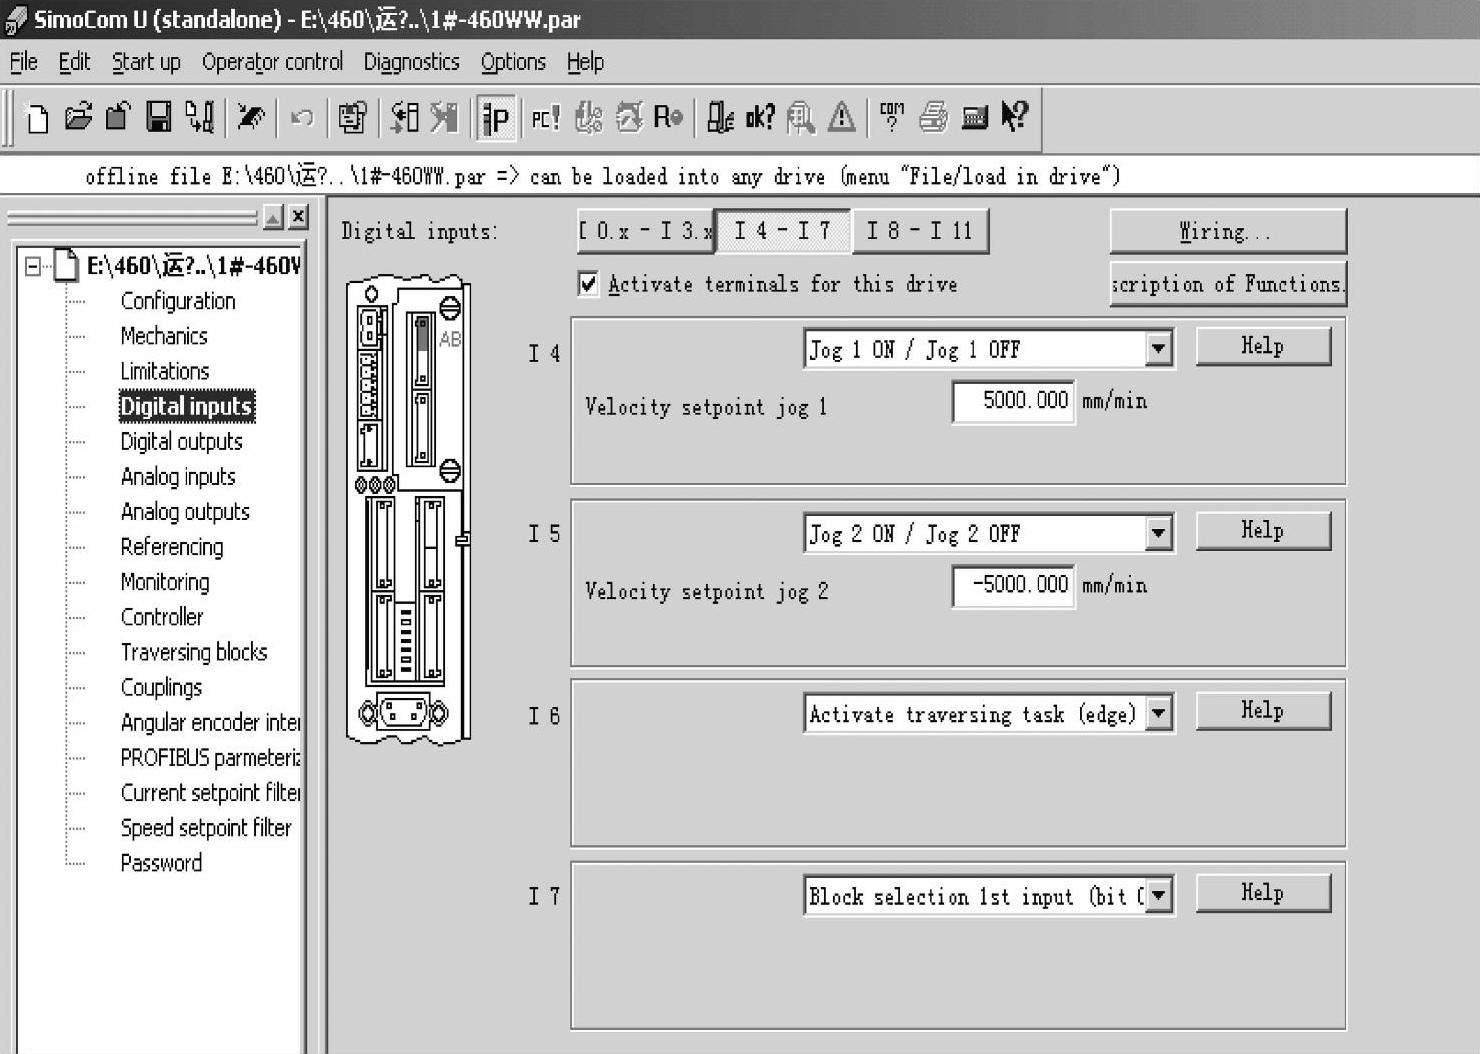Collapse the project tree root node
The height and width of the screenshot is (1054, 1480).
(33, 266)
